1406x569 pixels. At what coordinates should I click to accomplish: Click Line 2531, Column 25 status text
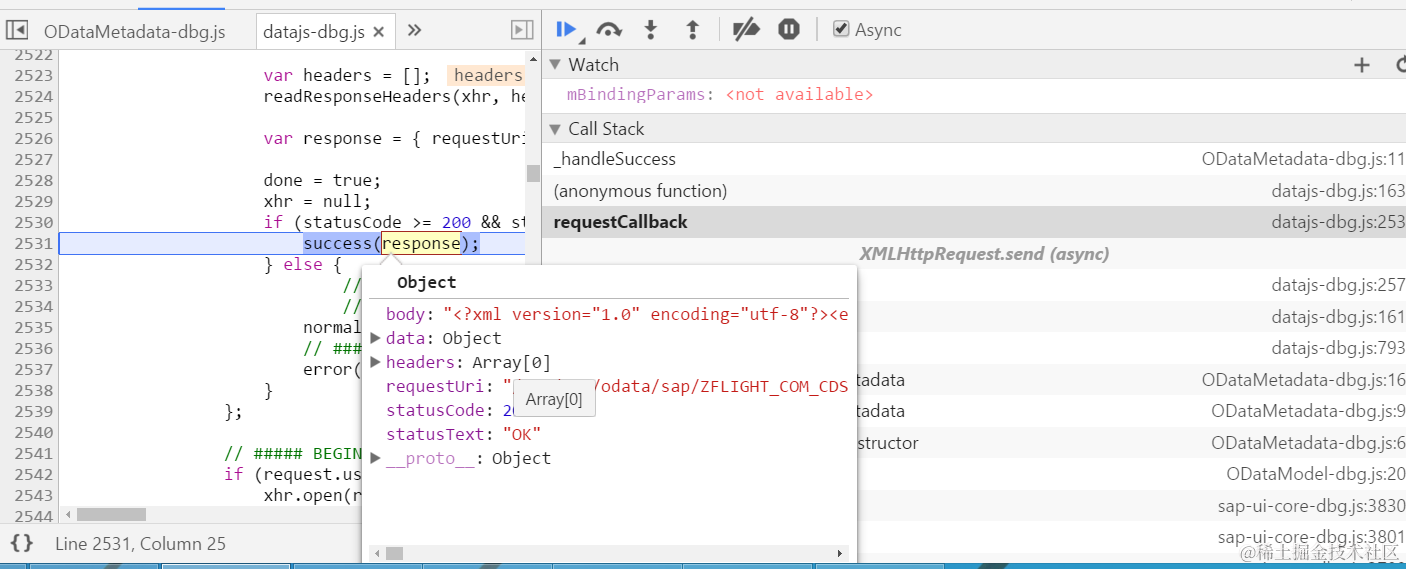[x=140, y=544]
